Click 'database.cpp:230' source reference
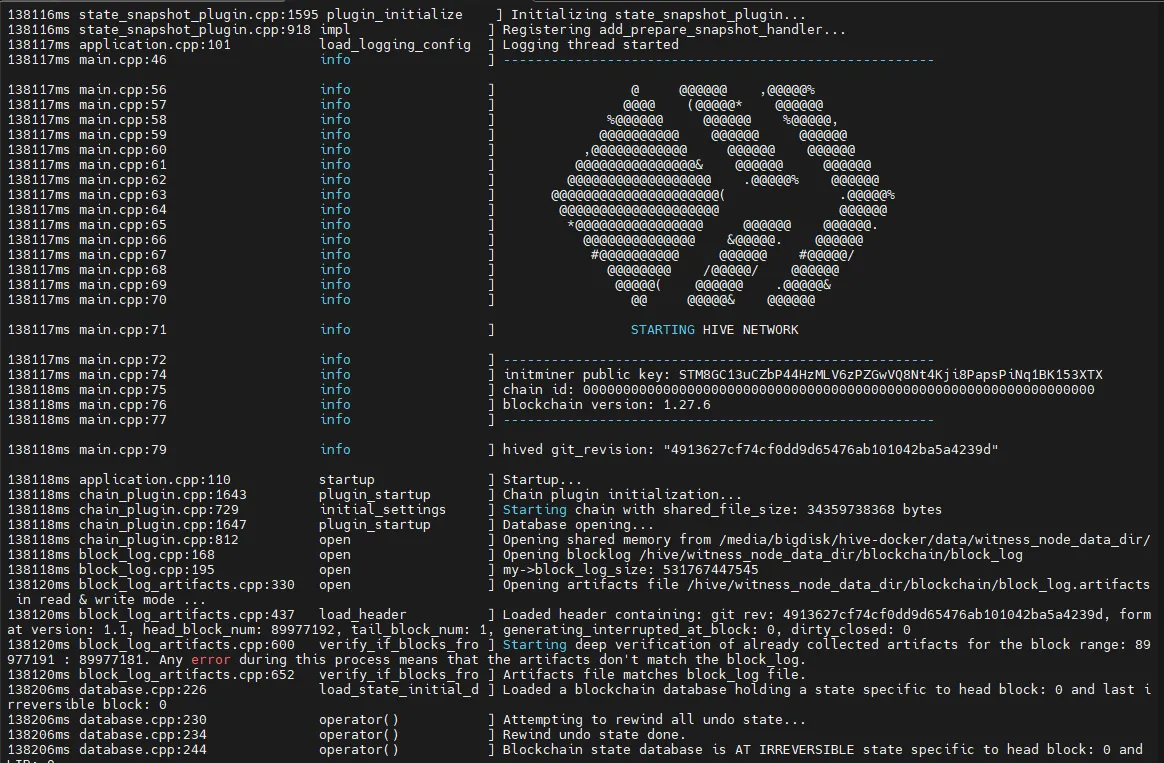 click(x=143, y=719)
